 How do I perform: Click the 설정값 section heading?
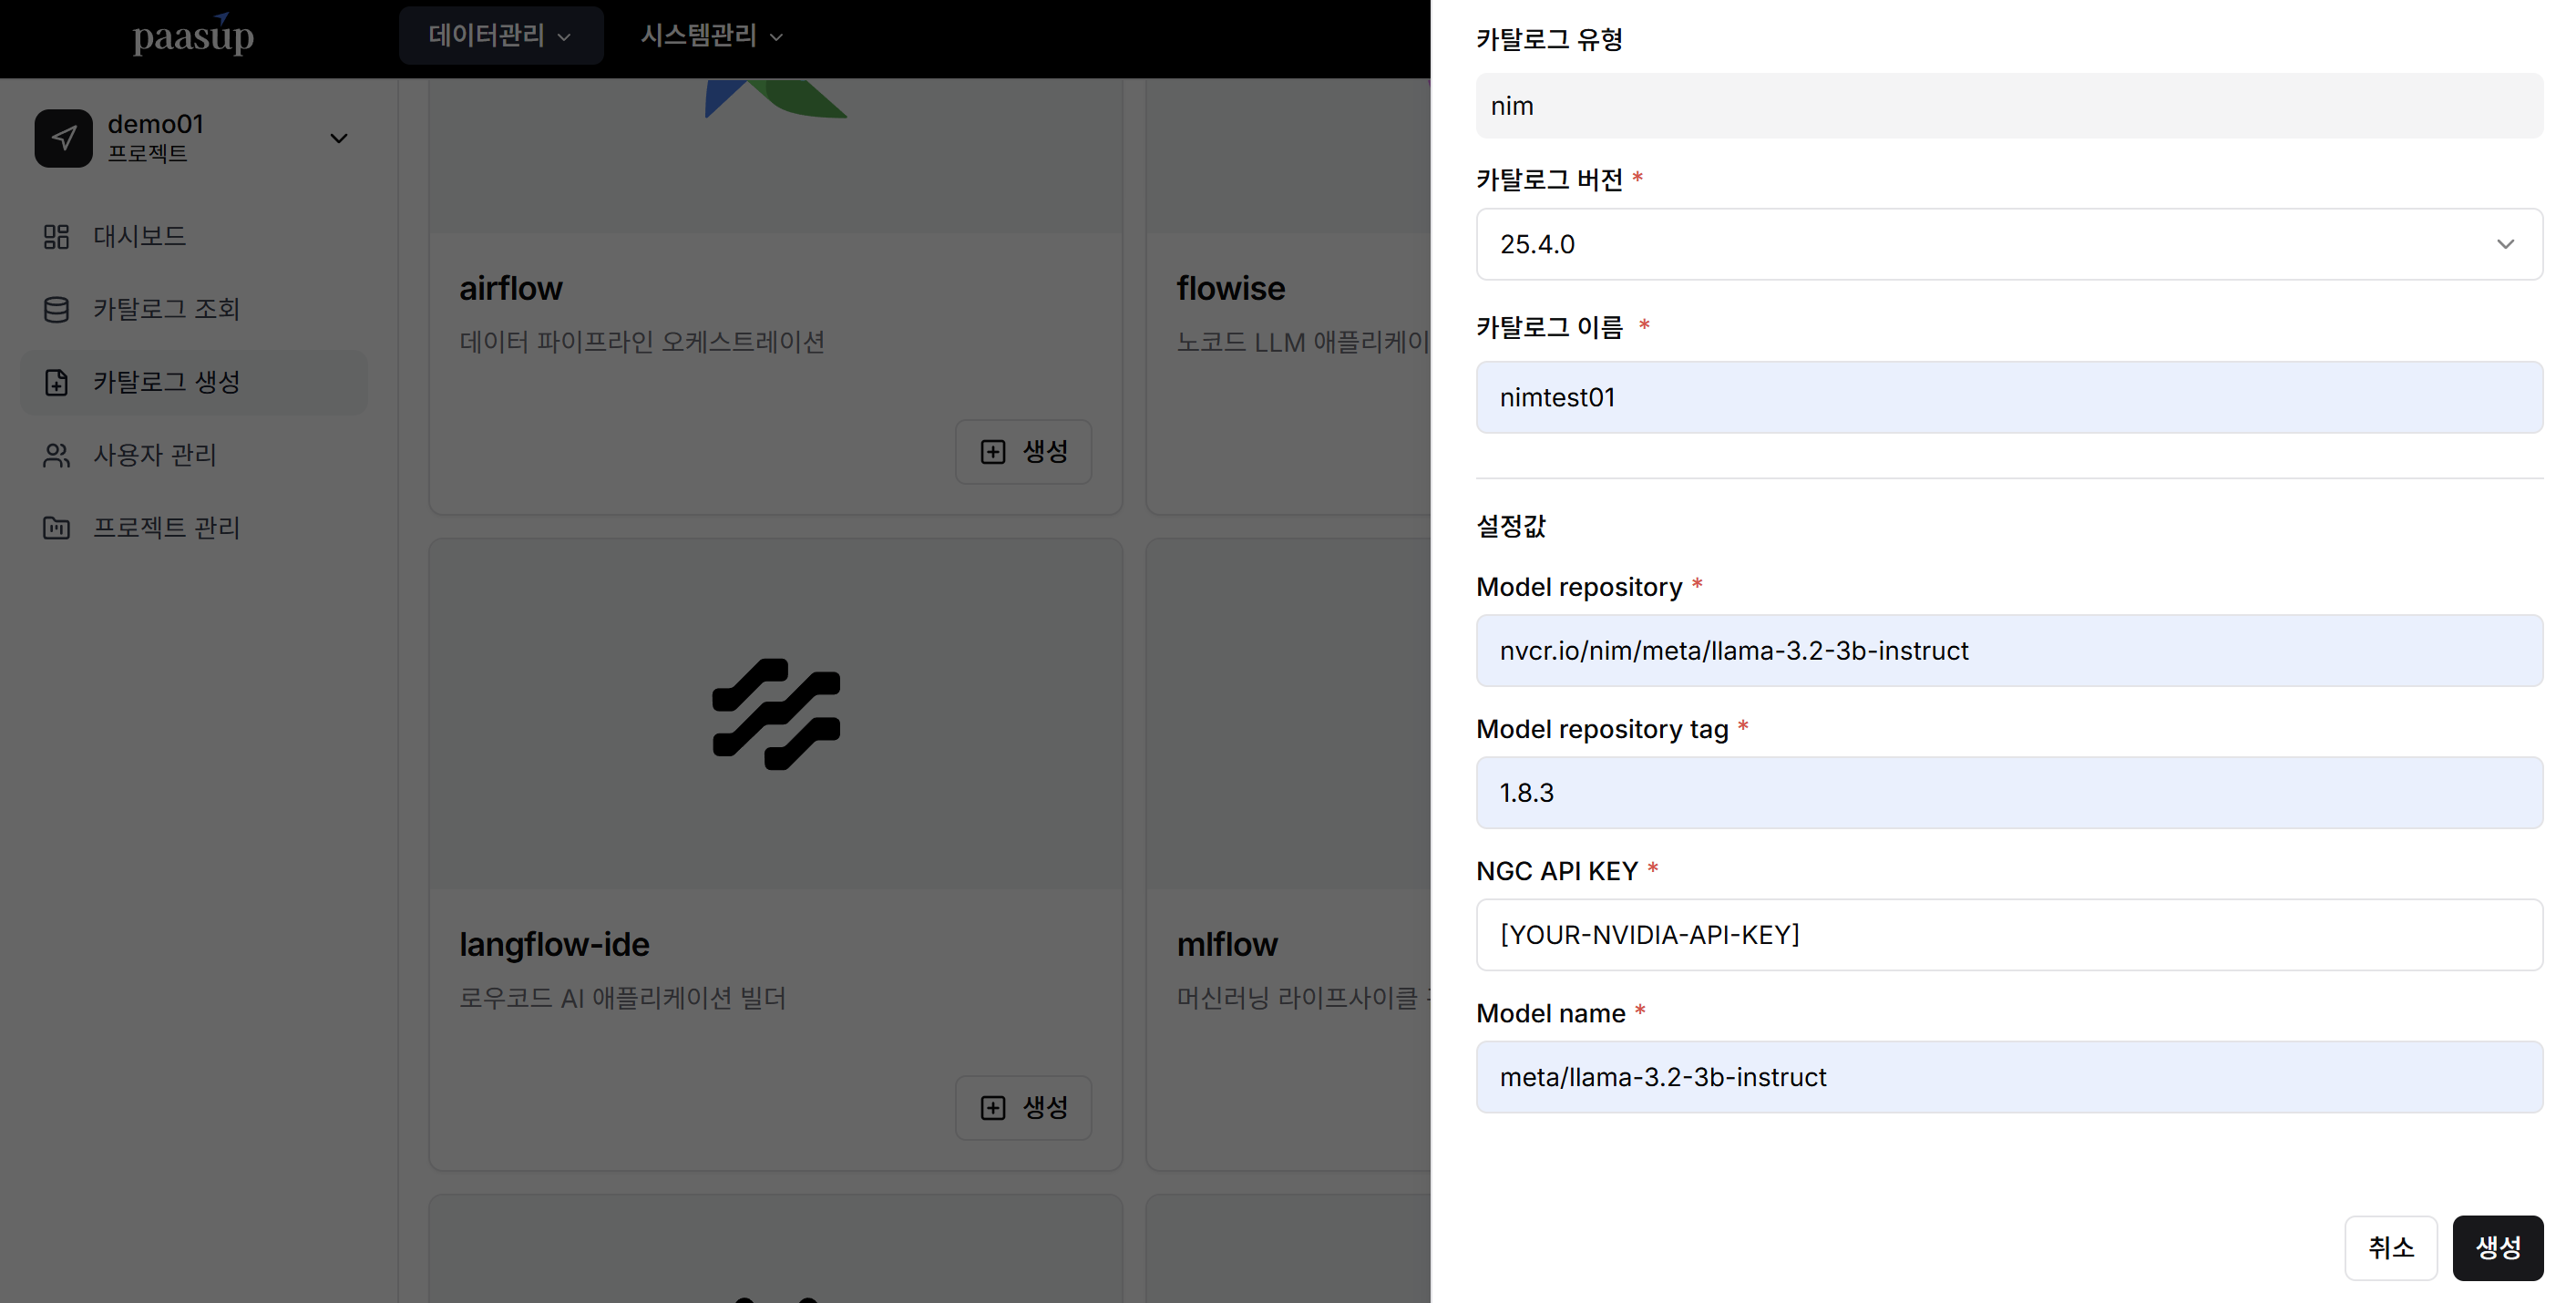point(1511,526)
